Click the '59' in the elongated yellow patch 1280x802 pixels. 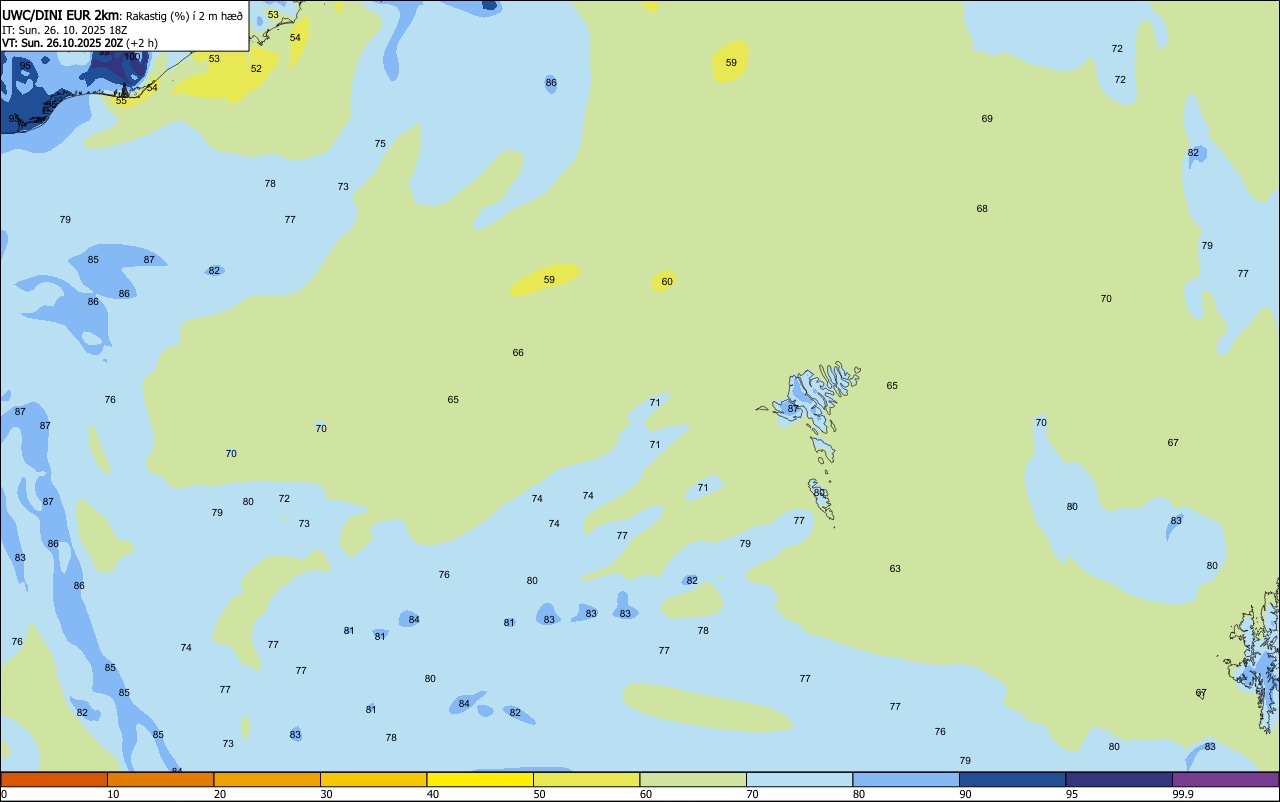pos(549,280)
